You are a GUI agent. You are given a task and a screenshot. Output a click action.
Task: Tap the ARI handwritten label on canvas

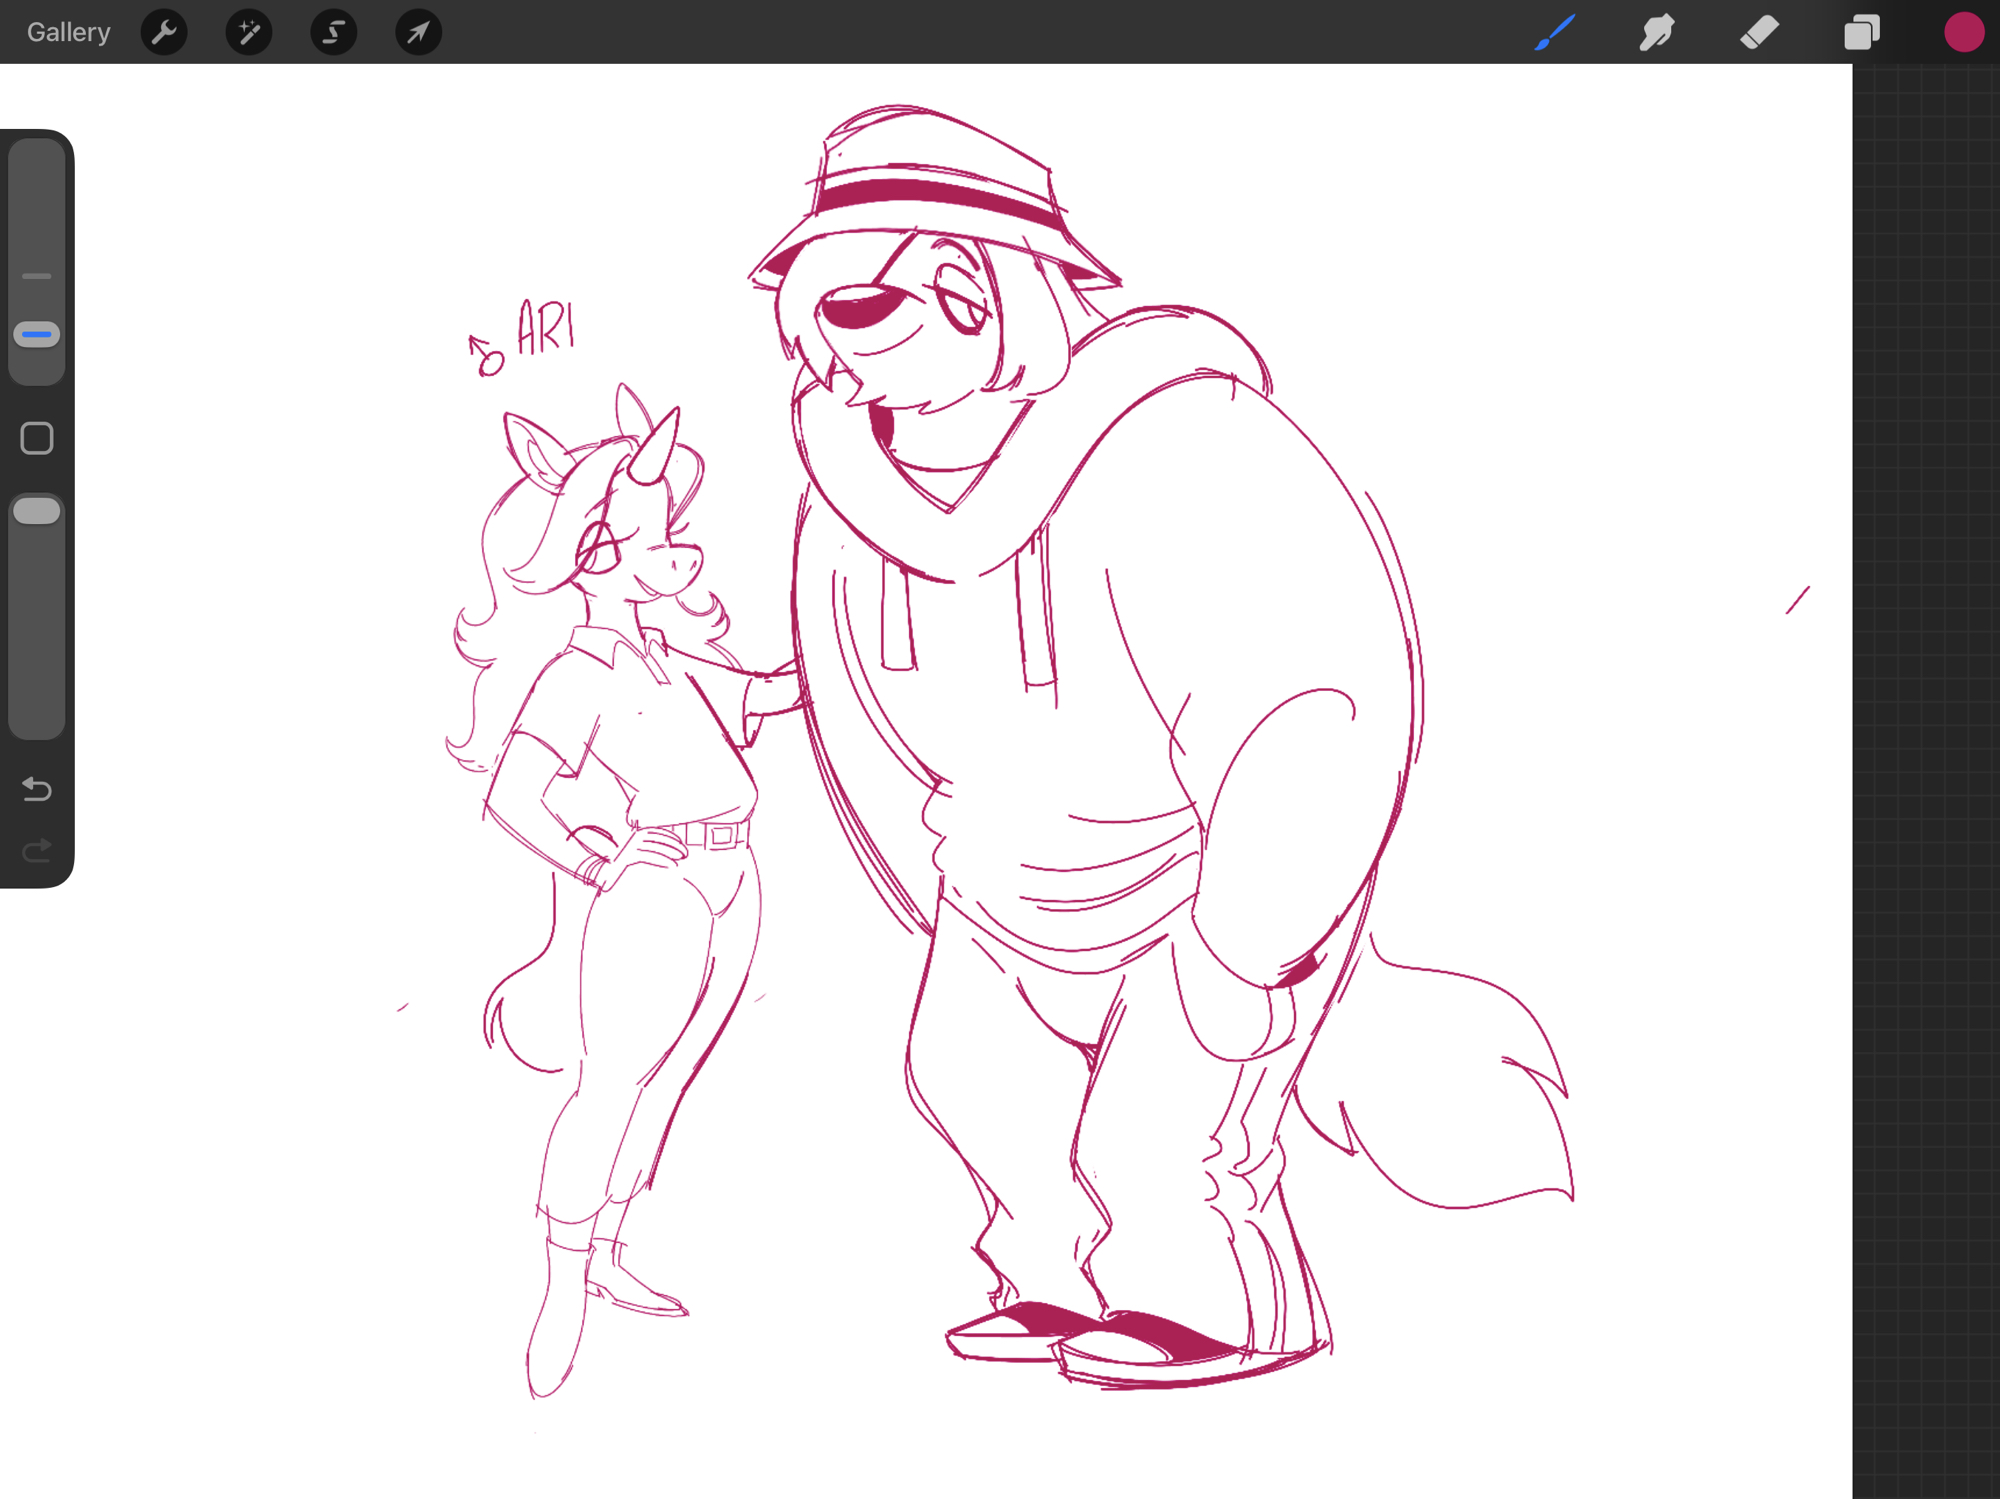tap(545, 328)
